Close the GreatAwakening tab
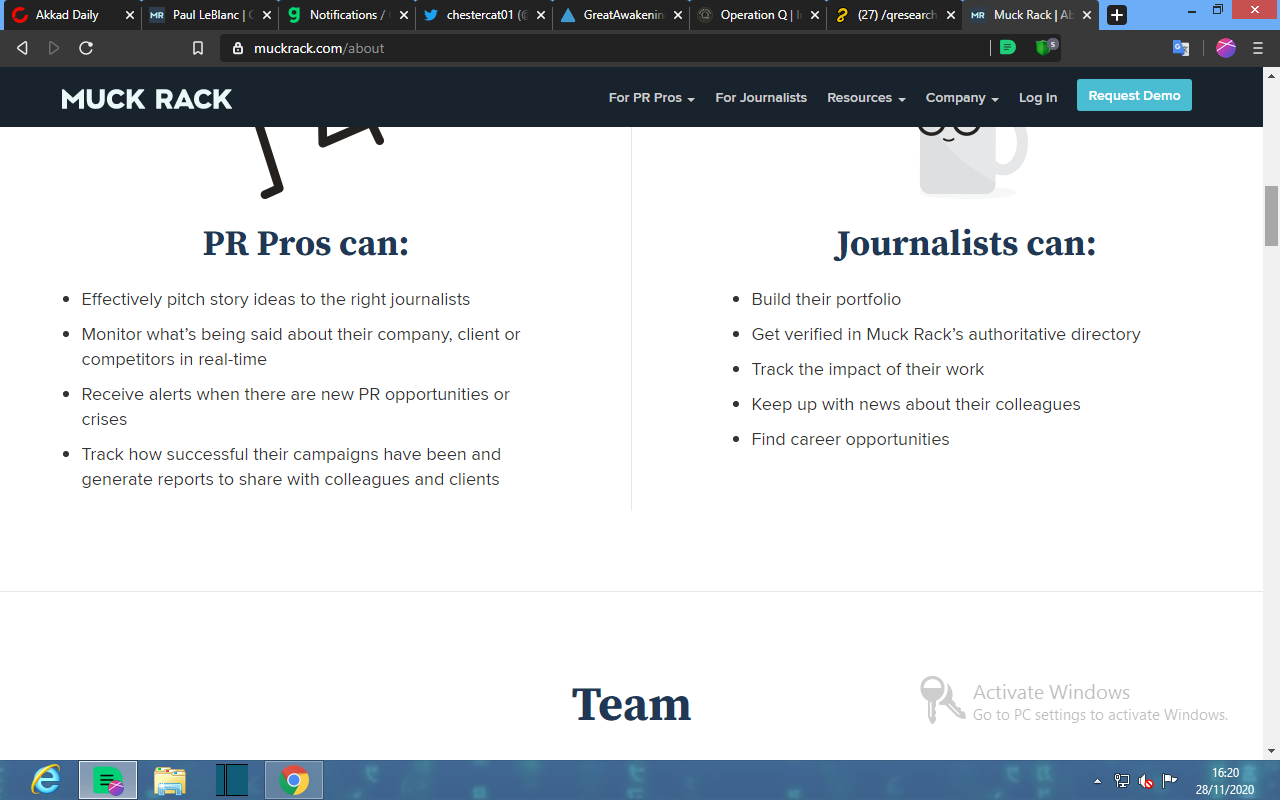 (x=678, y=15)
